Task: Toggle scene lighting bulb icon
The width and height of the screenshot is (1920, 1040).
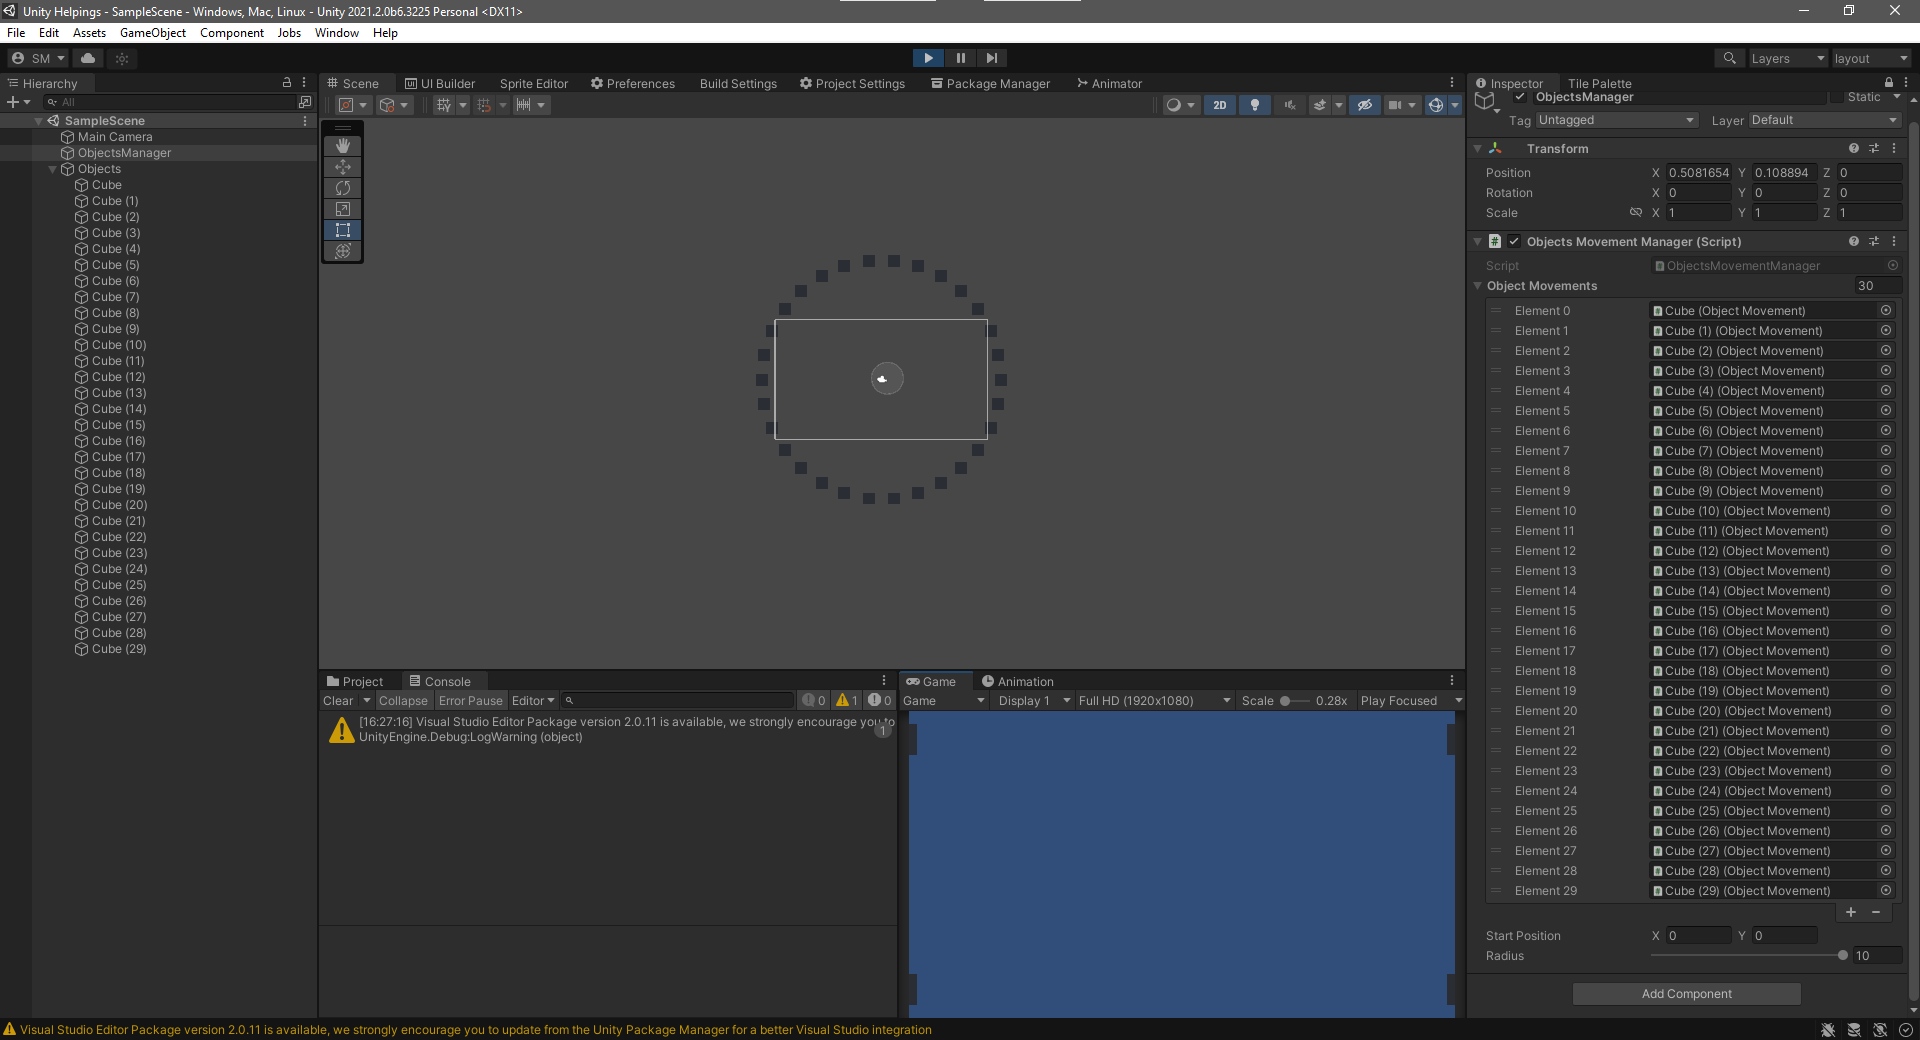Action: pyautogui.click(x=1255, y=105)
